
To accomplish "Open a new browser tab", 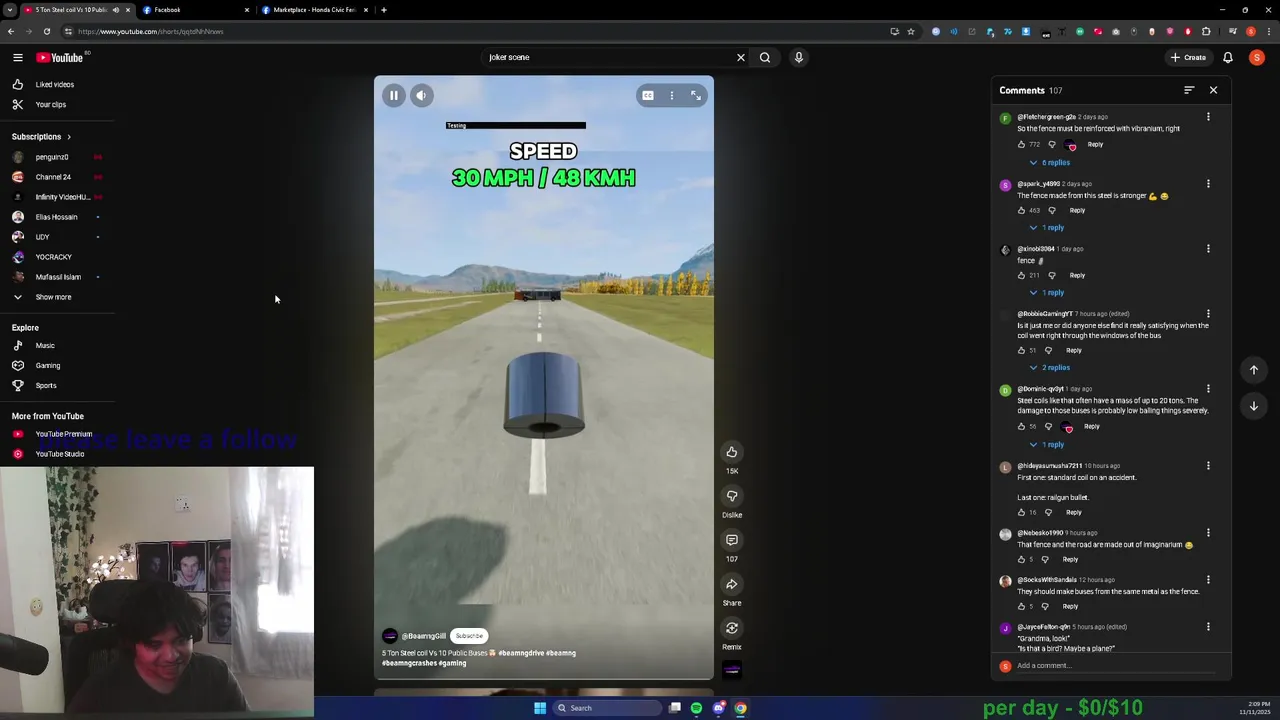I will tap(383, 10).
